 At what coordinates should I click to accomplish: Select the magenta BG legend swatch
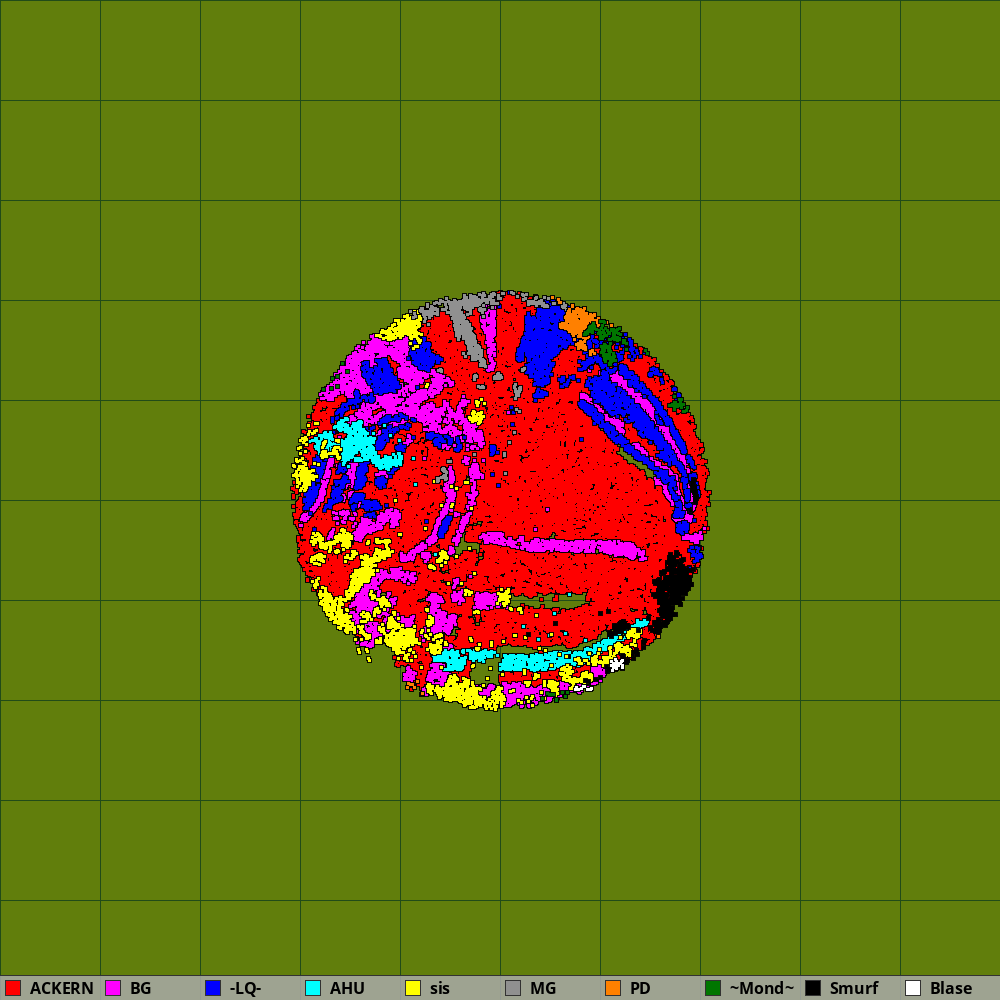click(x=113, y=988)
